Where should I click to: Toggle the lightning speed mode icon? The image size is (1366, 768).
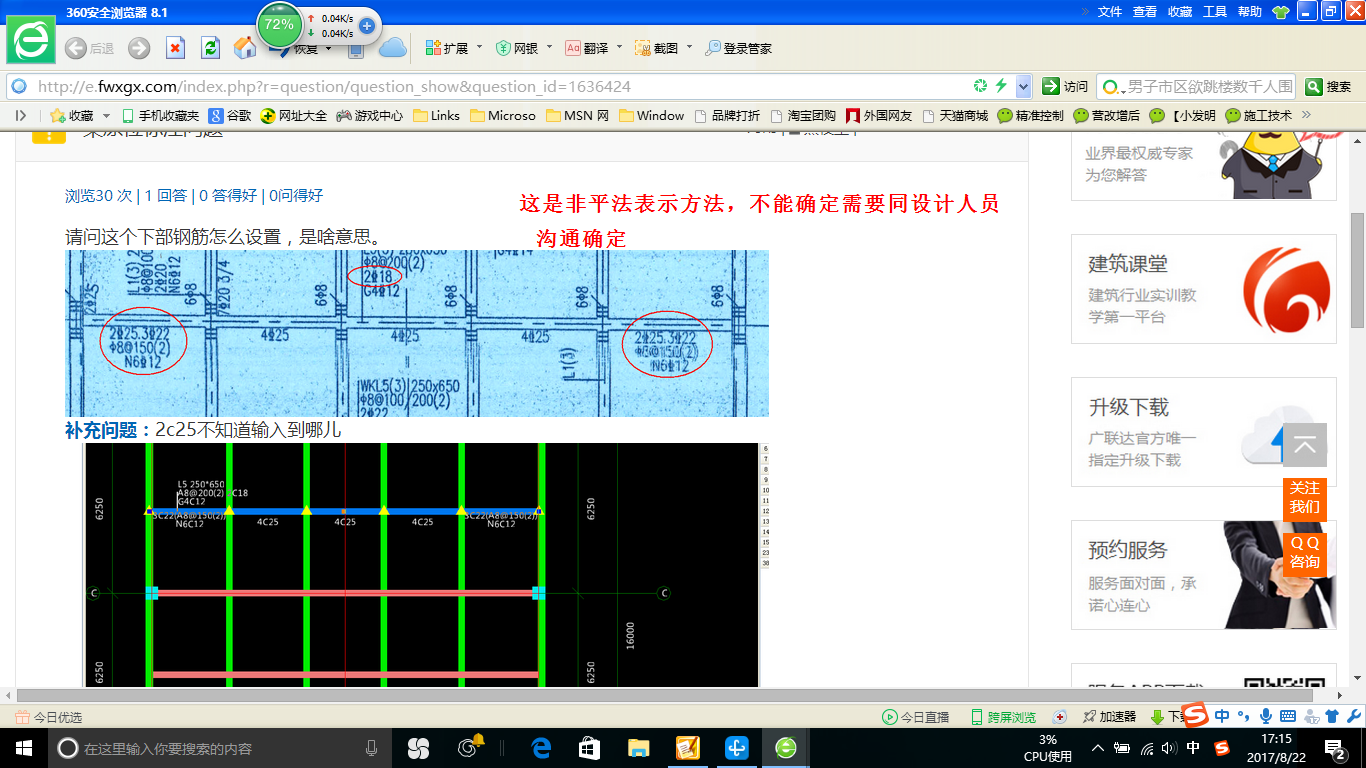click(1001, 86)
